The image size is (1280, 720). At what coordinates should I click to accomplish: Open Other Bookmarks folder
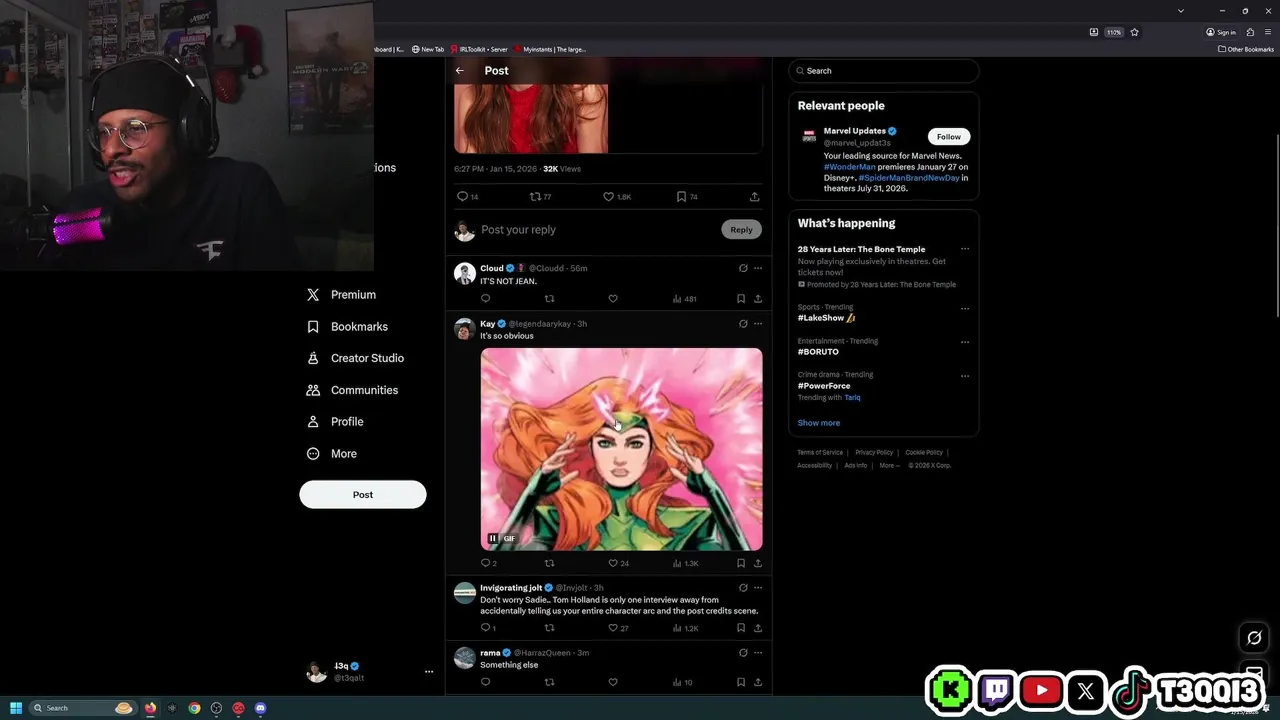pyautogui.click(x=1246, y=49)
